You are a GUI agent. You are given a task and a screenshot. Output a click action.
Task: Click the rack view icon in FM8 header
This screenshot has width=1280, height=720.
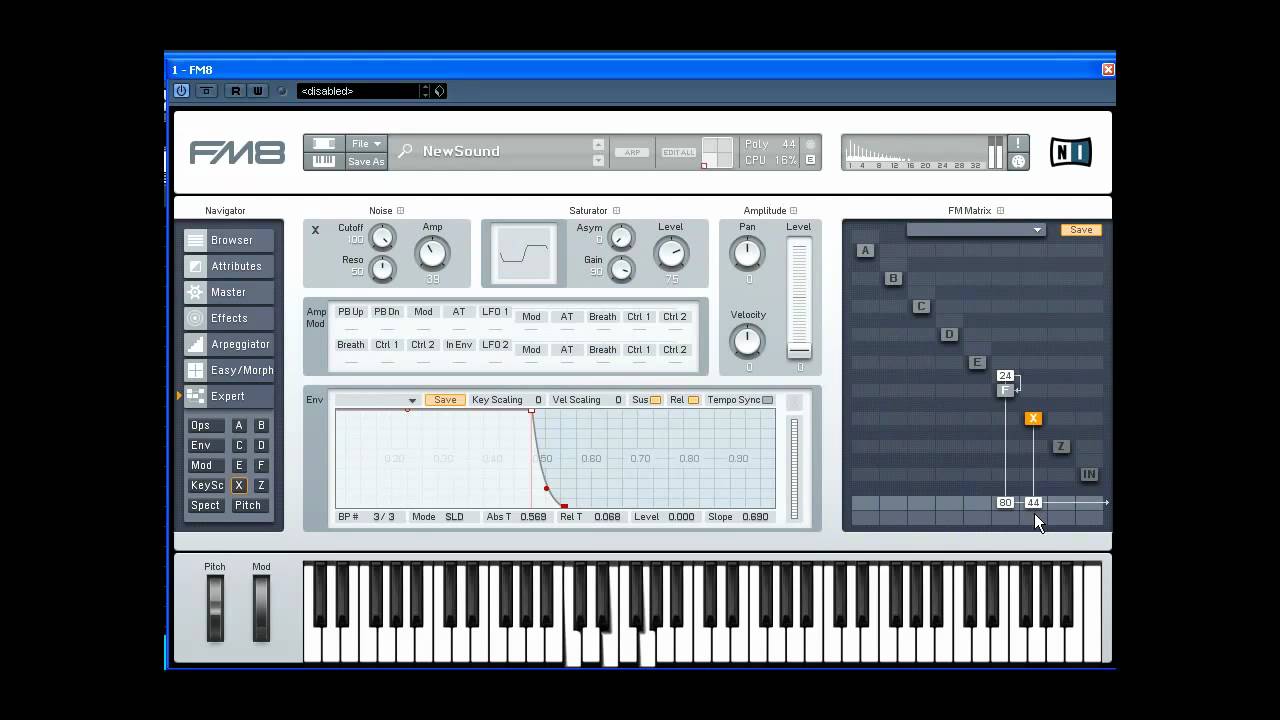coord(324,144)
